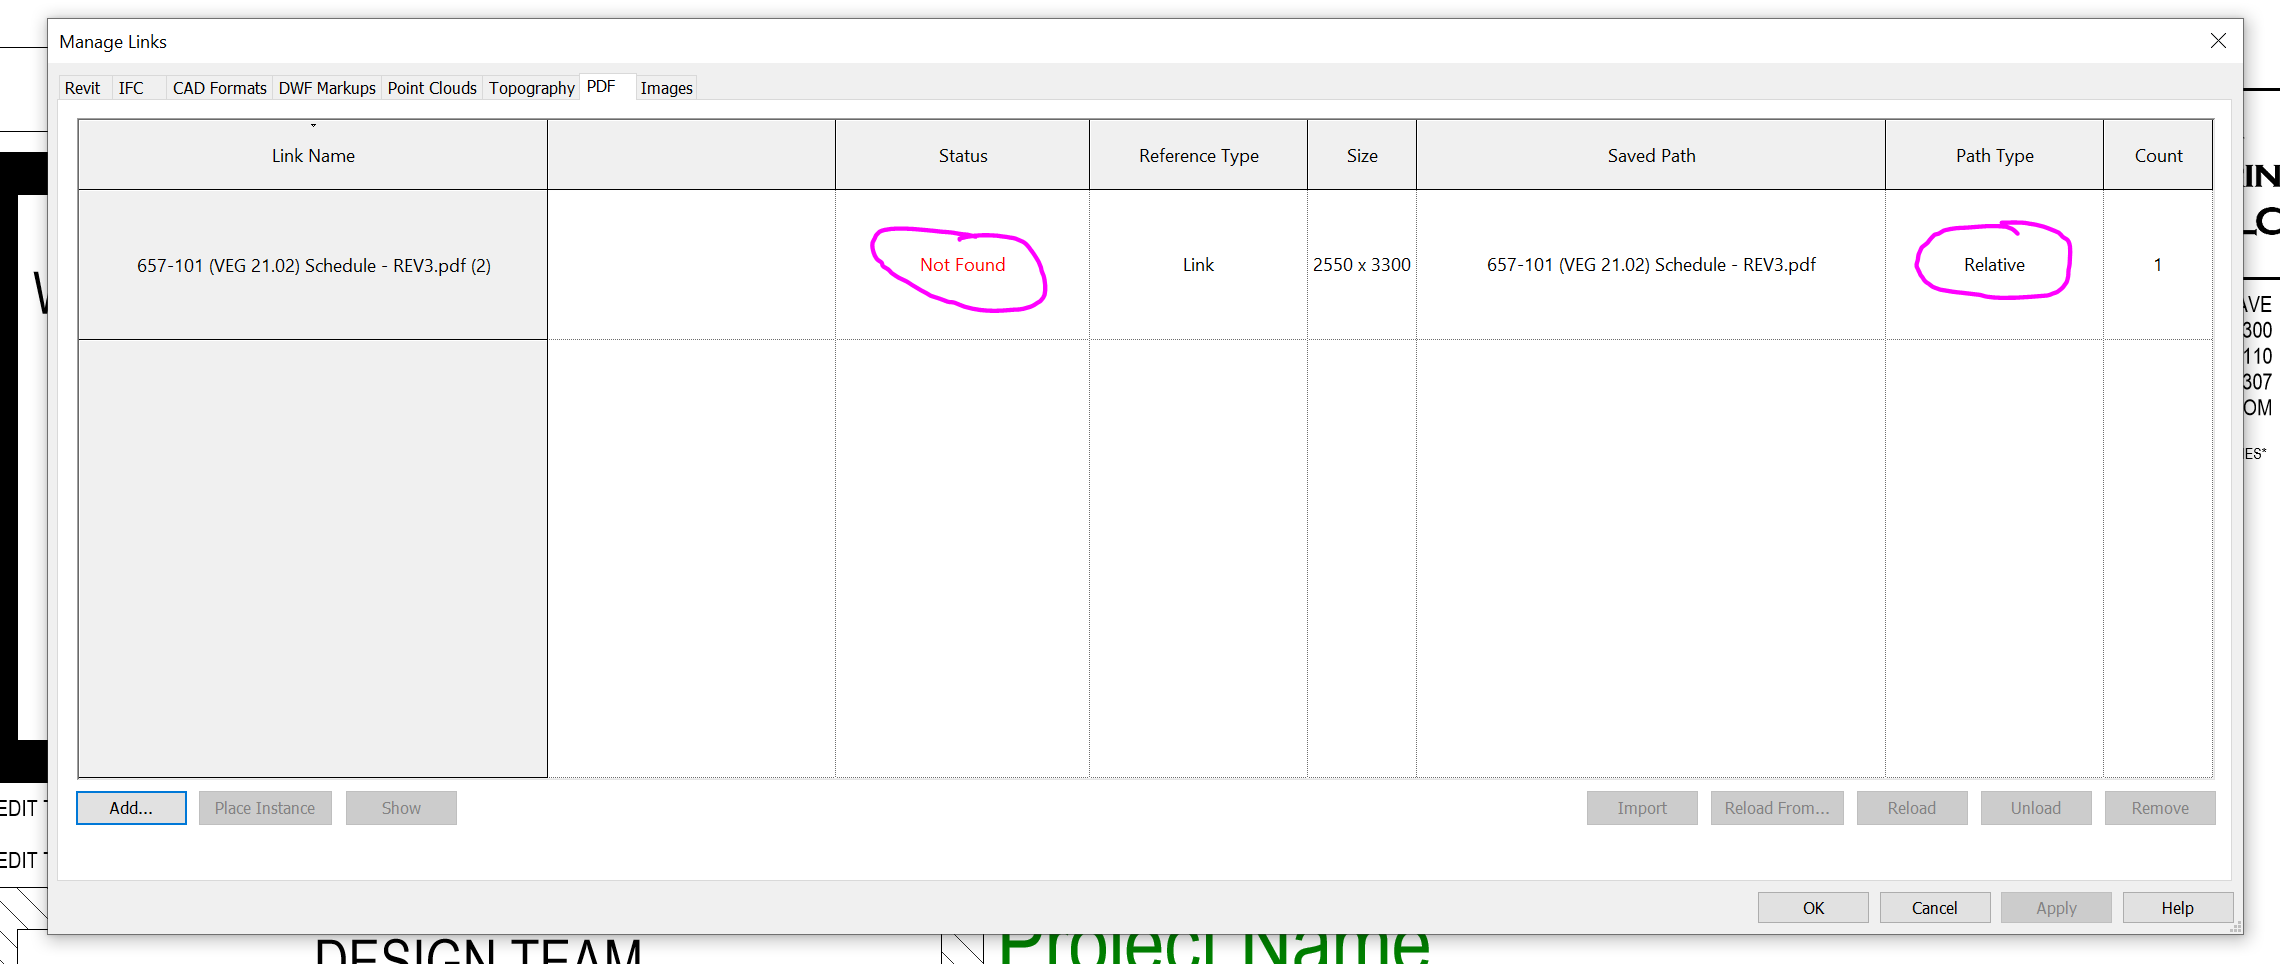Screen dimensions: 2280x964
Task: Open the DWF Markups tab
Action: [327, 88]
